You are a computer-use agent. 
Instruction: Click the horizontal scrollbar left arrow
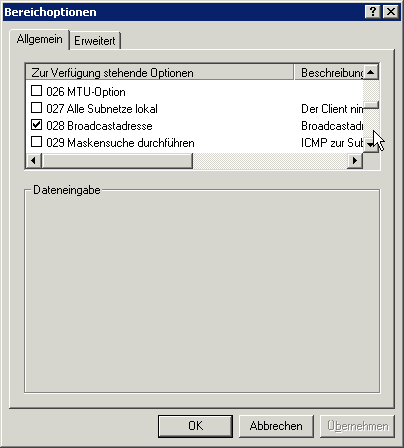(x=34, y=161)
